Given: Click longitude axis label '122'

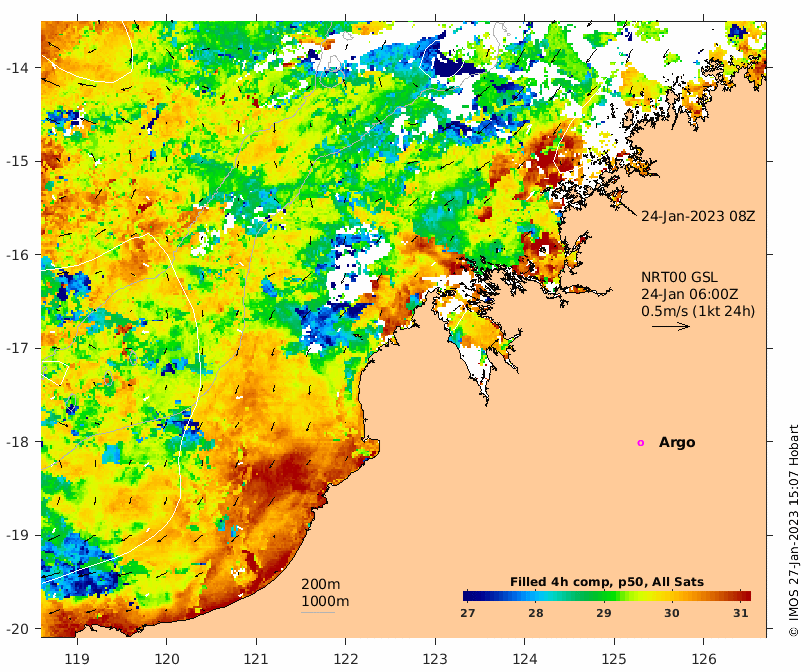Looking at the screenshot, I should [x=346, y=659].
